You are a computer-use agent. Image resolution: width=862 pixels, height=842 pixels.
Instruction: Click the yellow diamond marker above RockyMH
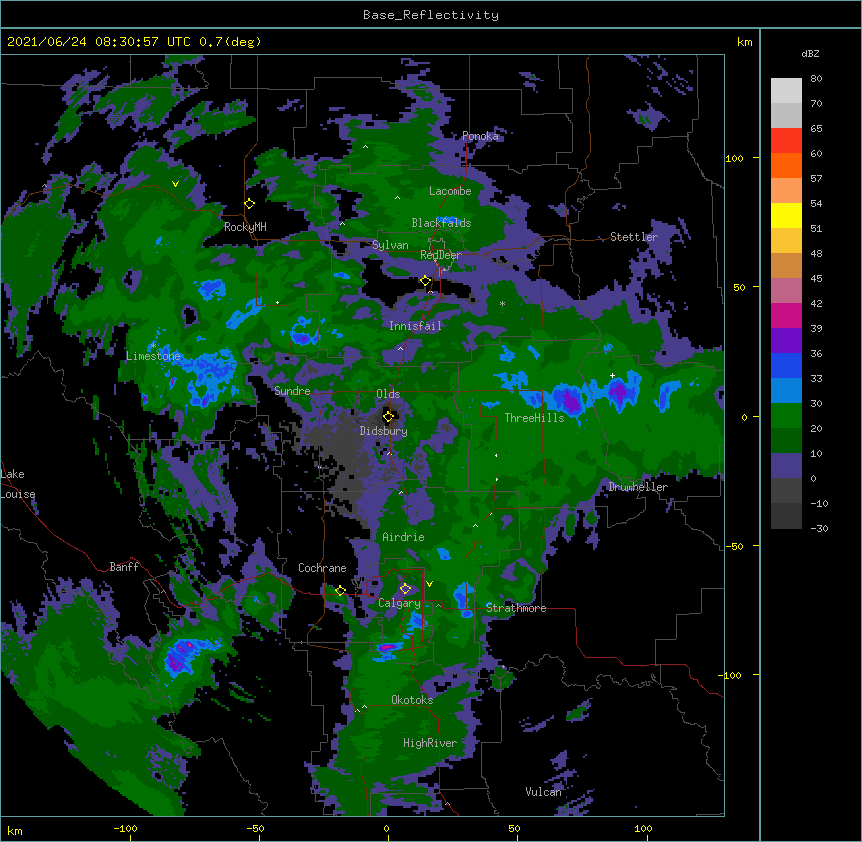(250, 204)
